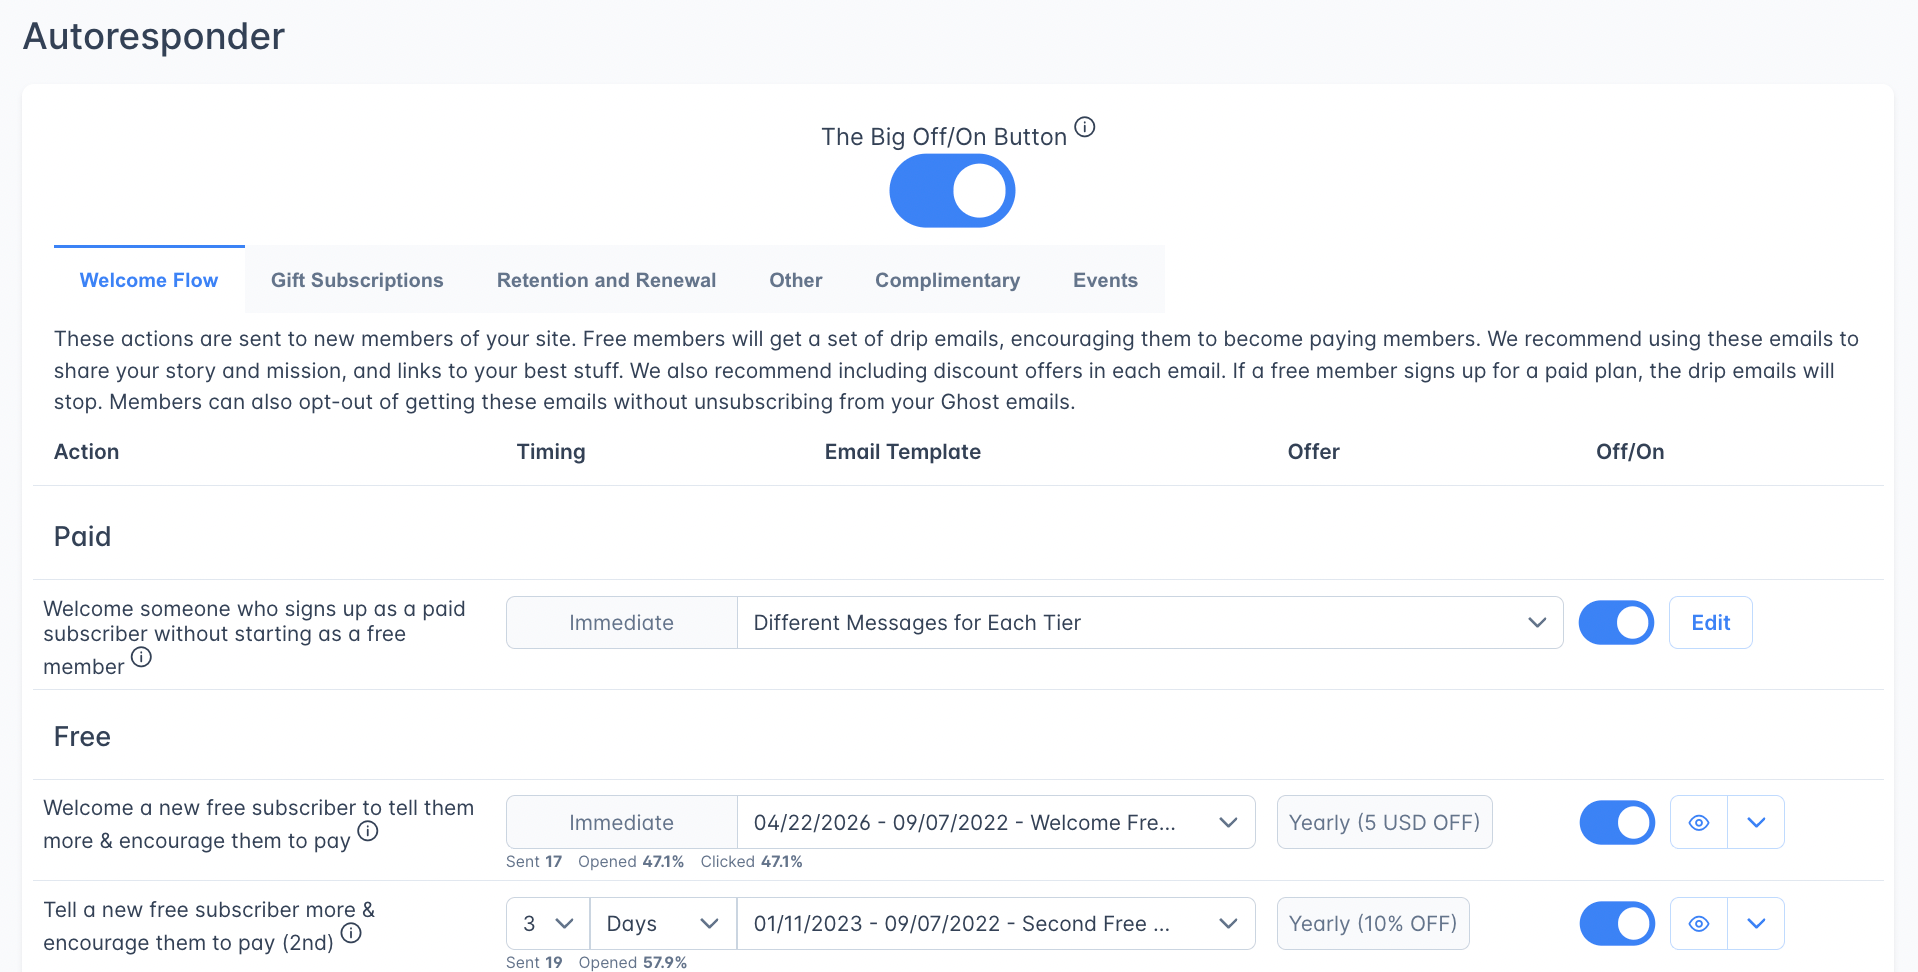
Task: Click the Paid section heading
Action: point(82,537)
